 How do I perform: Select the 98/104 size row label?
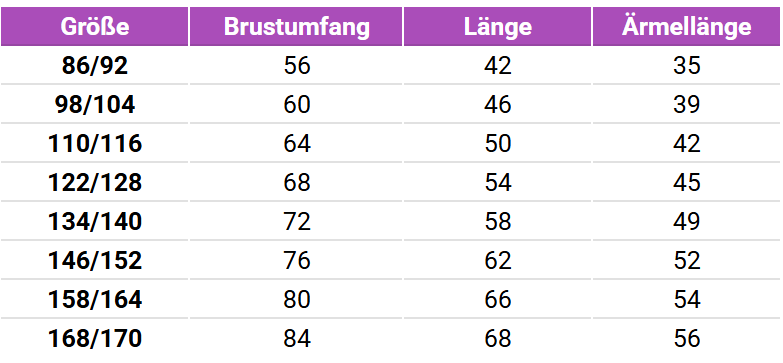[x=95, y=105]
